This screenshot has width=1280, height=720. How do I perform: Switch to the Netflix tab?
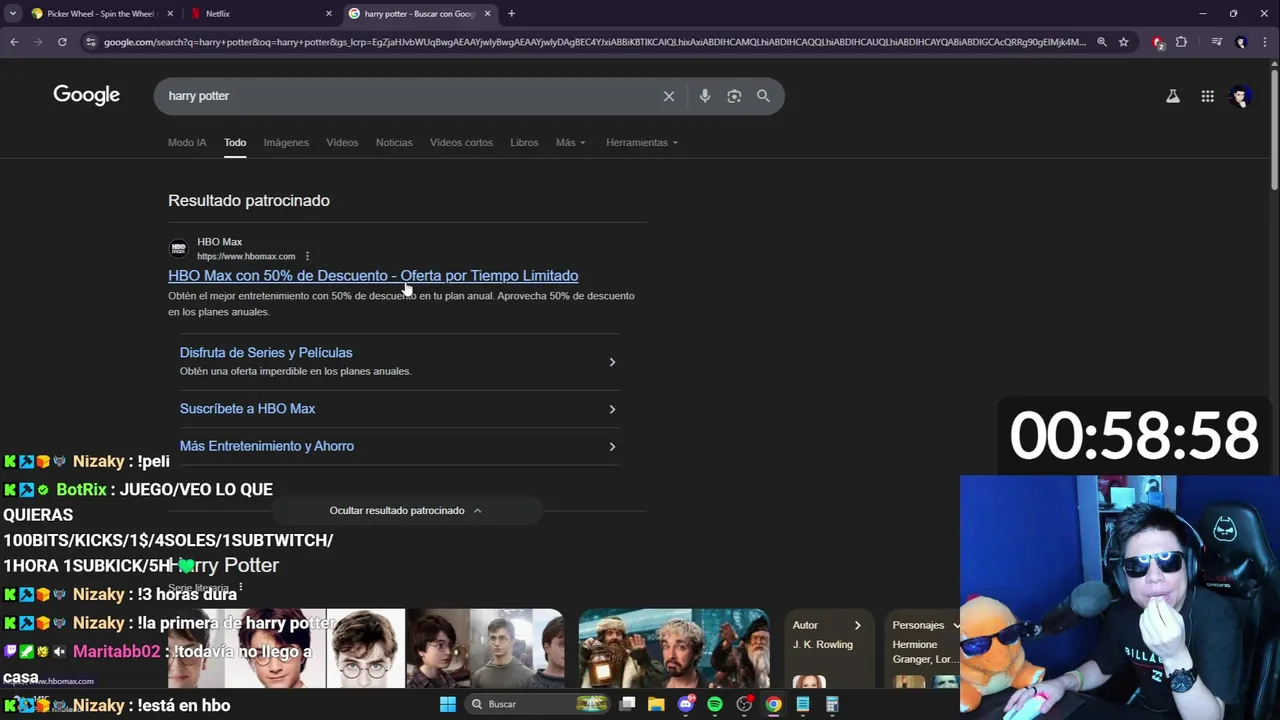pyautogui.click(x=262, y=13)
